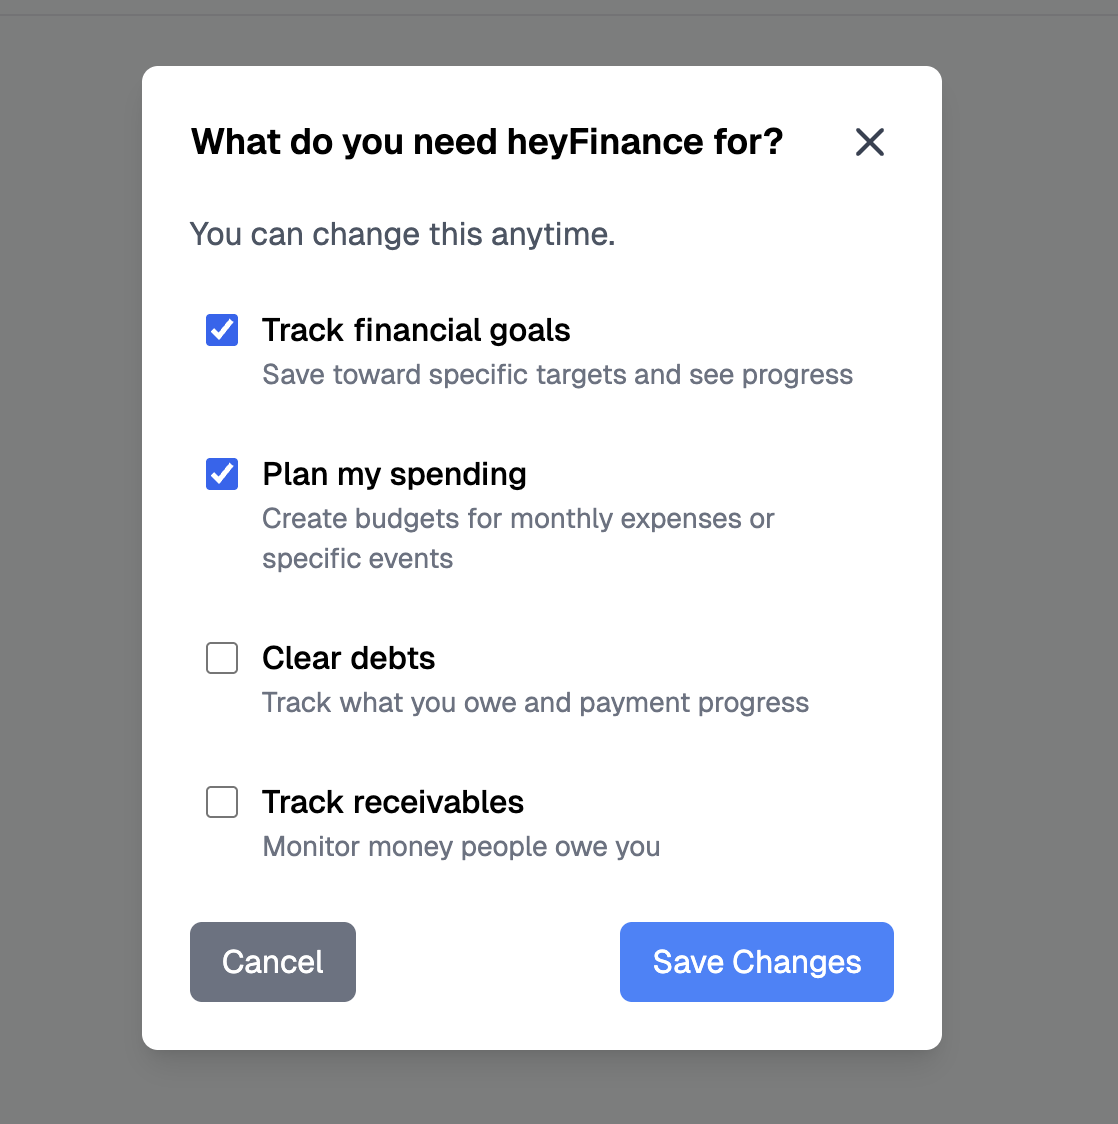Cancel the changes to preferences
This screenshot has width=1118, height=1124.
point(272,961)
